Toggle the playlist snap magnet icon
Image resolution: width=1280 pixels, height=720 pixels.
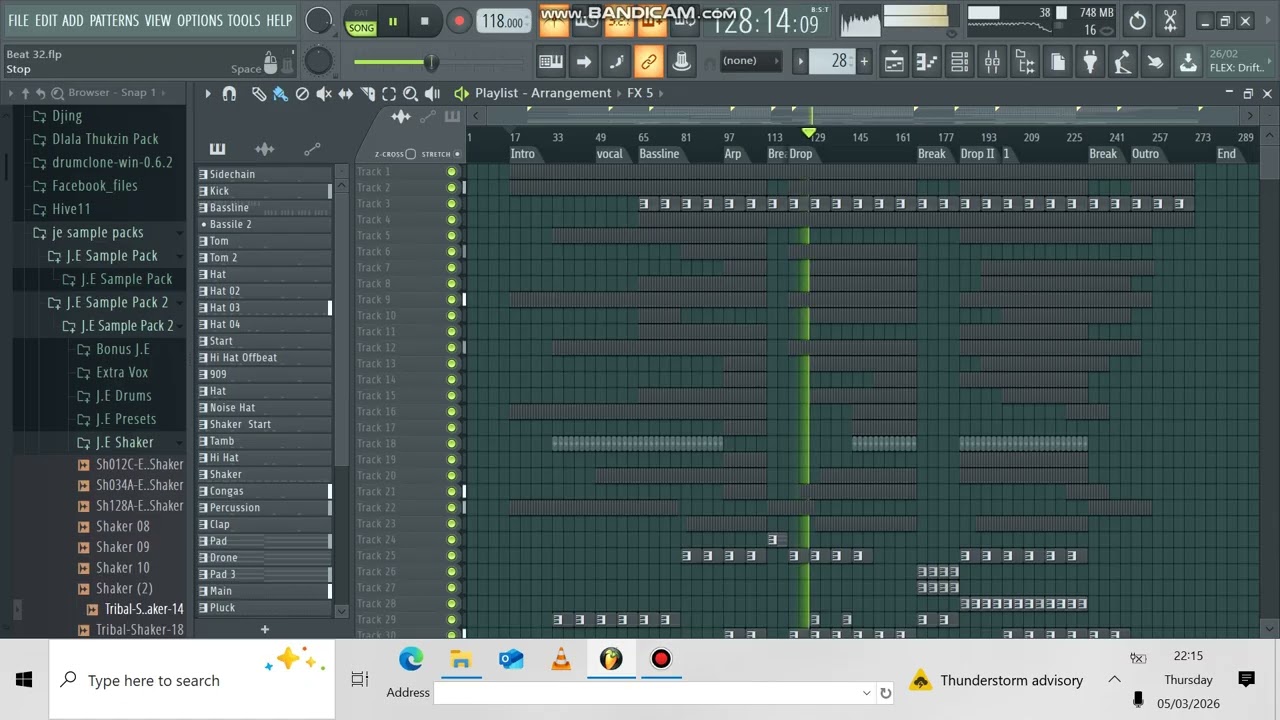tap(229, 93)
